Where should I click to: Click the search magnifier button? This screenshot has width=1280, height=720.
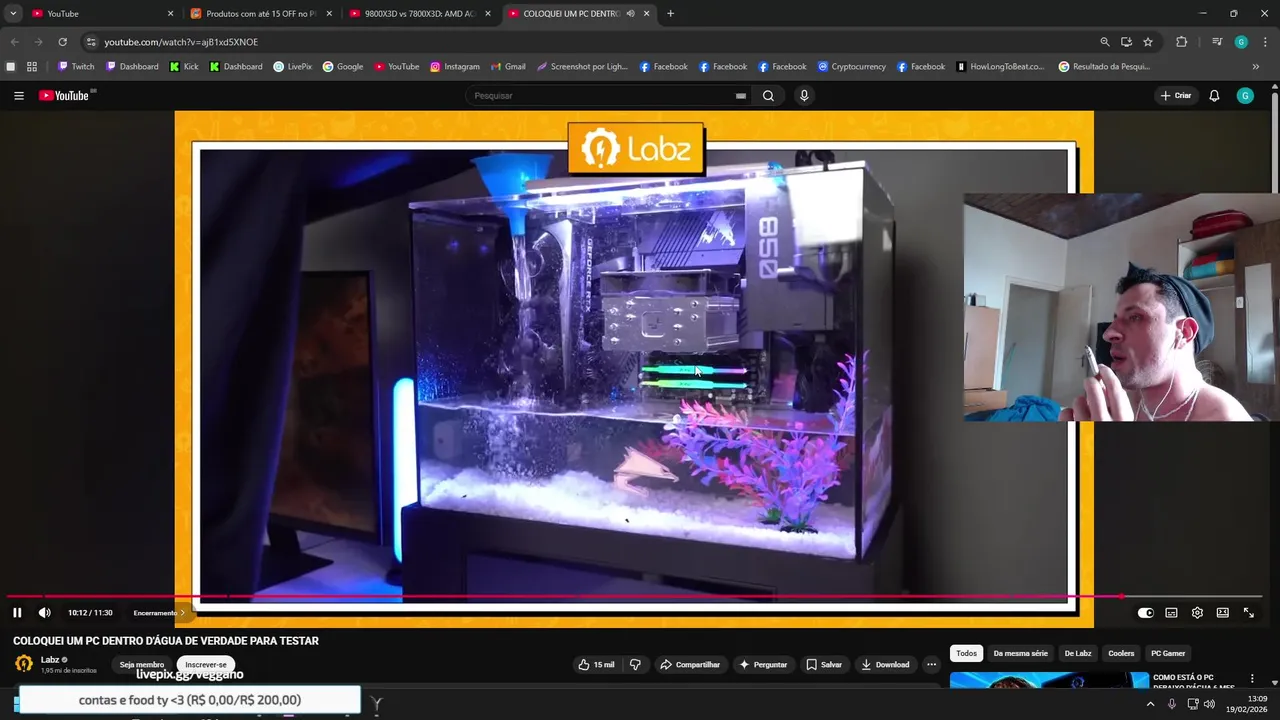(x=768, y=96)
